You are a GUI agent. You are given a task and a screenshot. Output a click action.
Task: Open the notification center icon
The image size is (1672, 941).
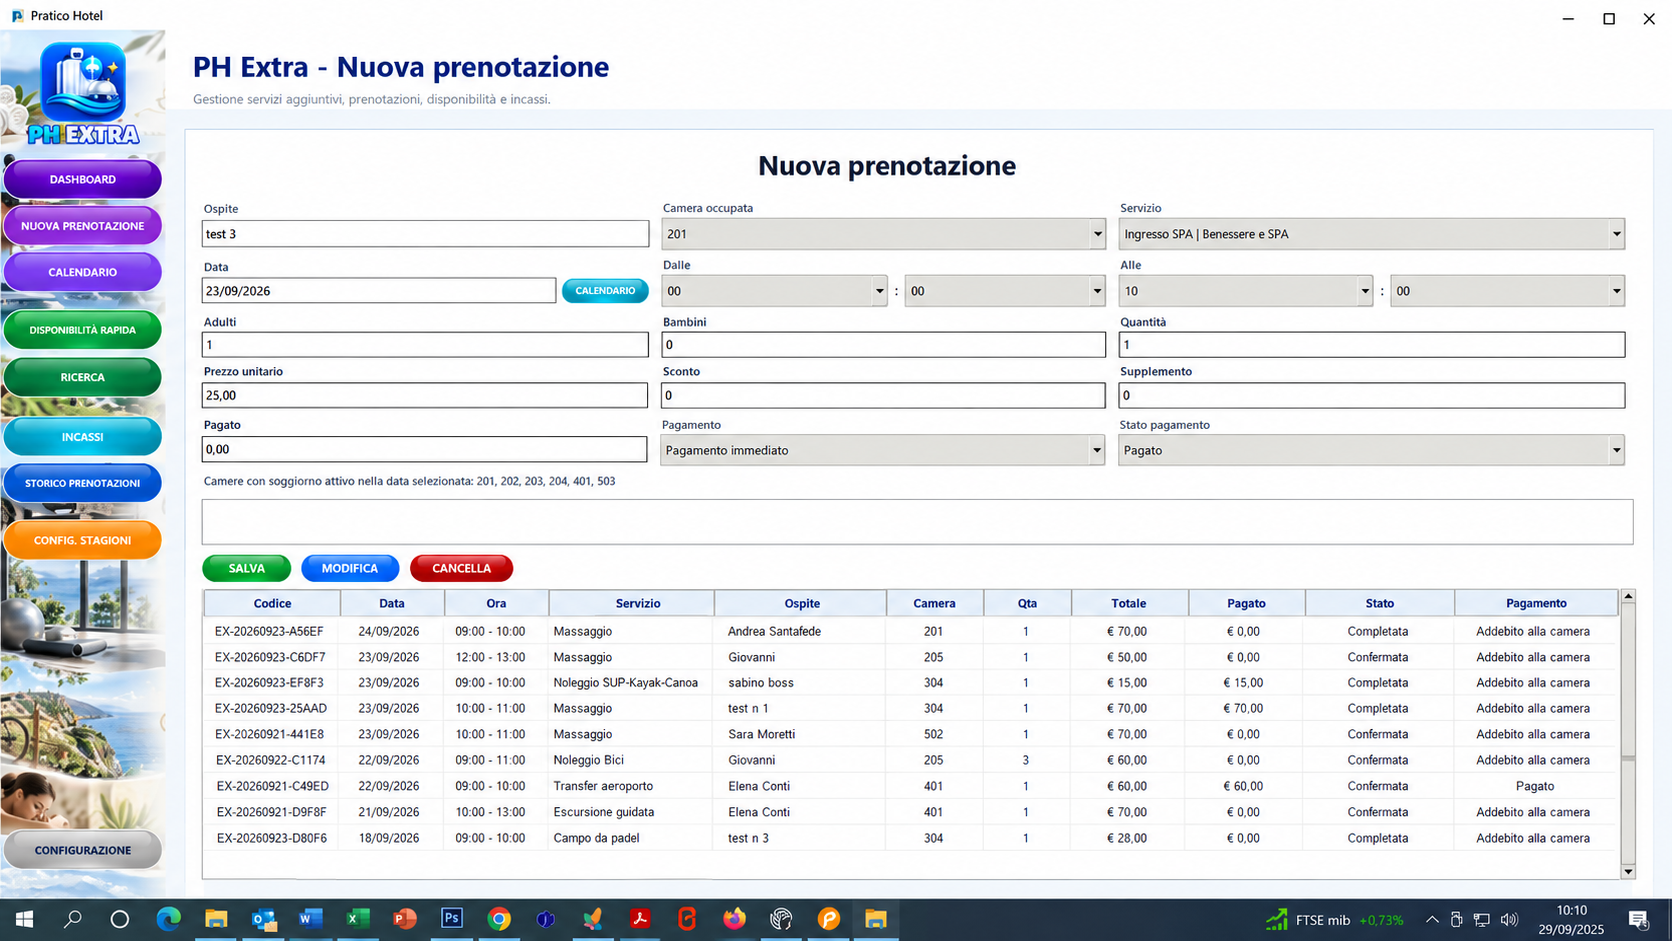coord(1638,919)
